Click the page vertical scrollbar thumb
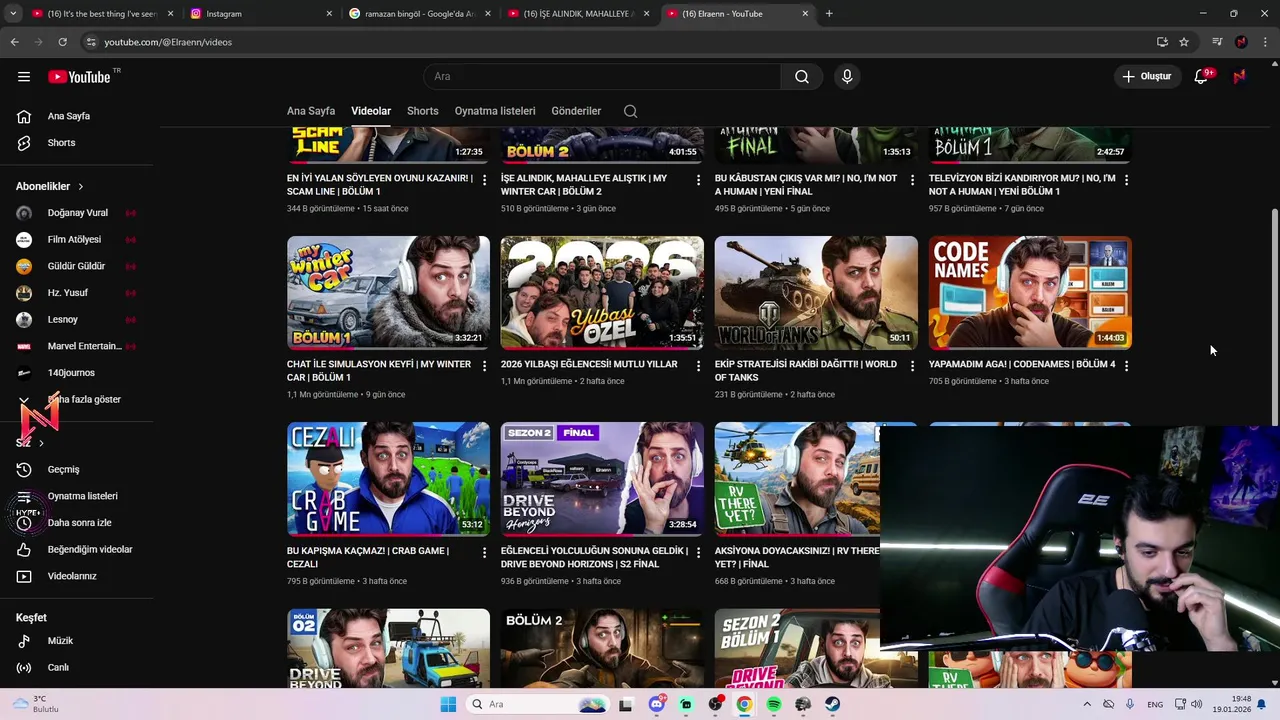Image resolution: width=1280 pixels, height=720 pixels. click(x=1274, y=316)
